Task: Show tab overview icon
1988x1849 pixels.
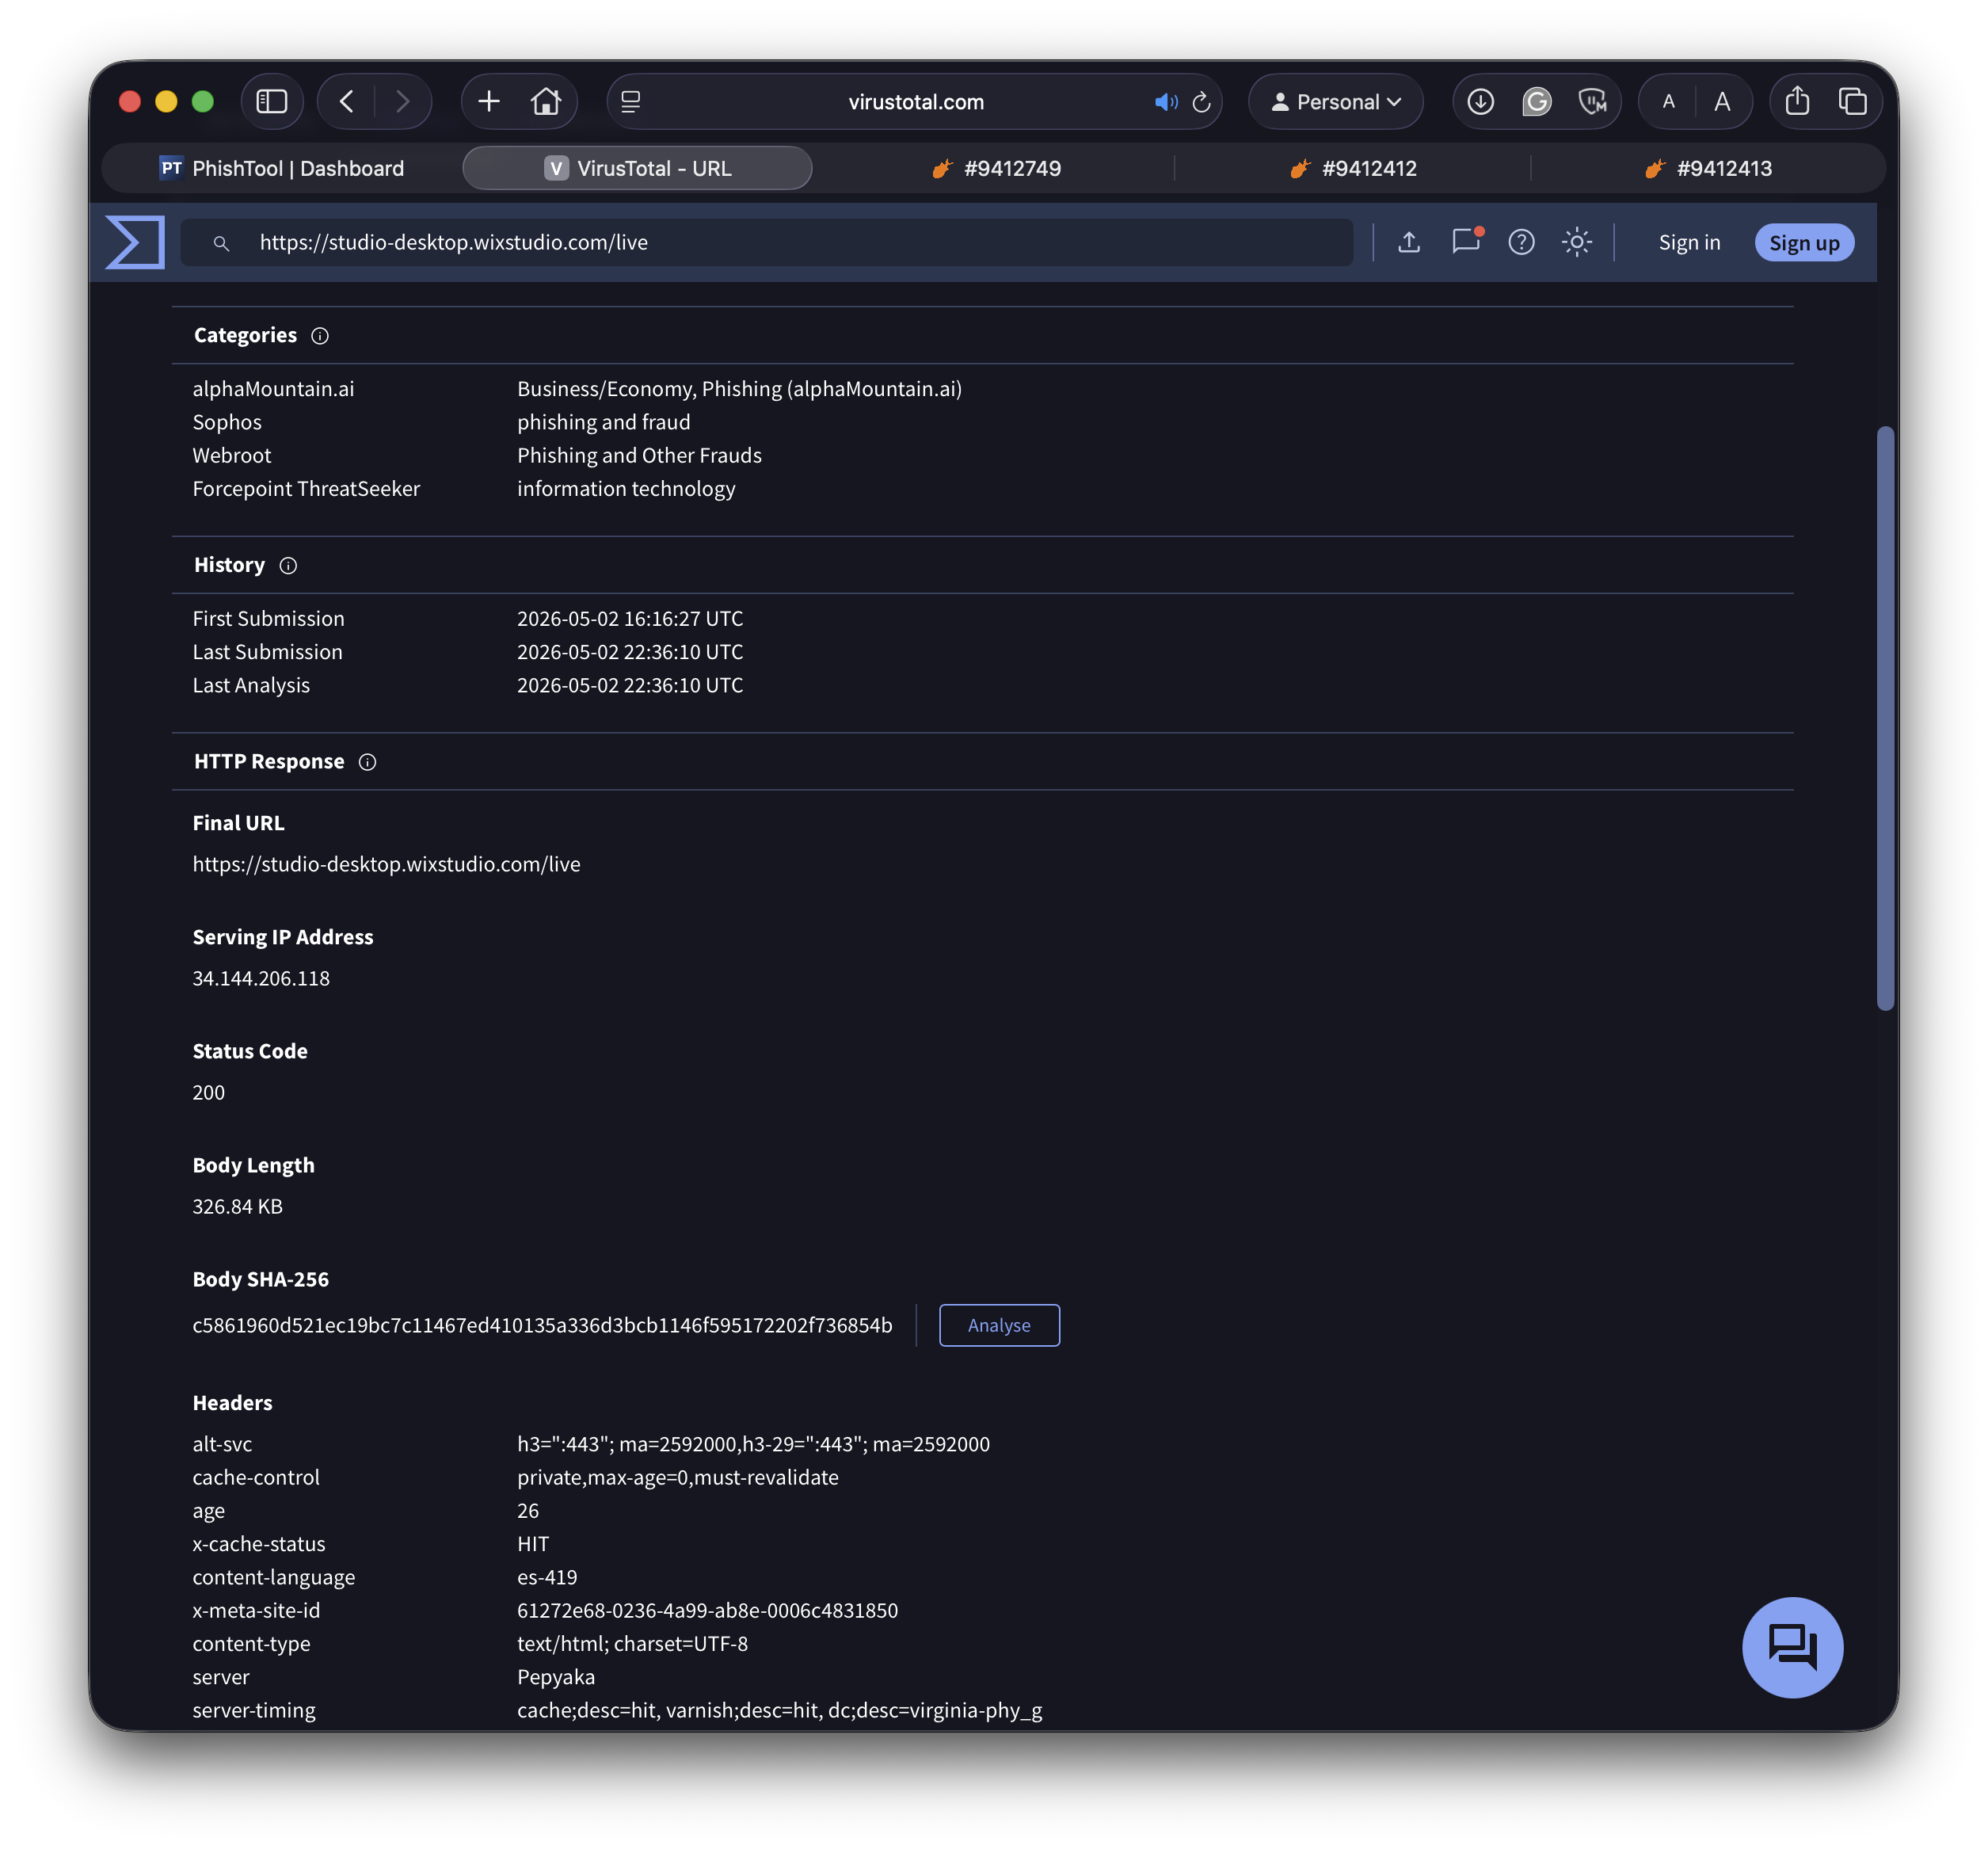Action: [1852, 101]
